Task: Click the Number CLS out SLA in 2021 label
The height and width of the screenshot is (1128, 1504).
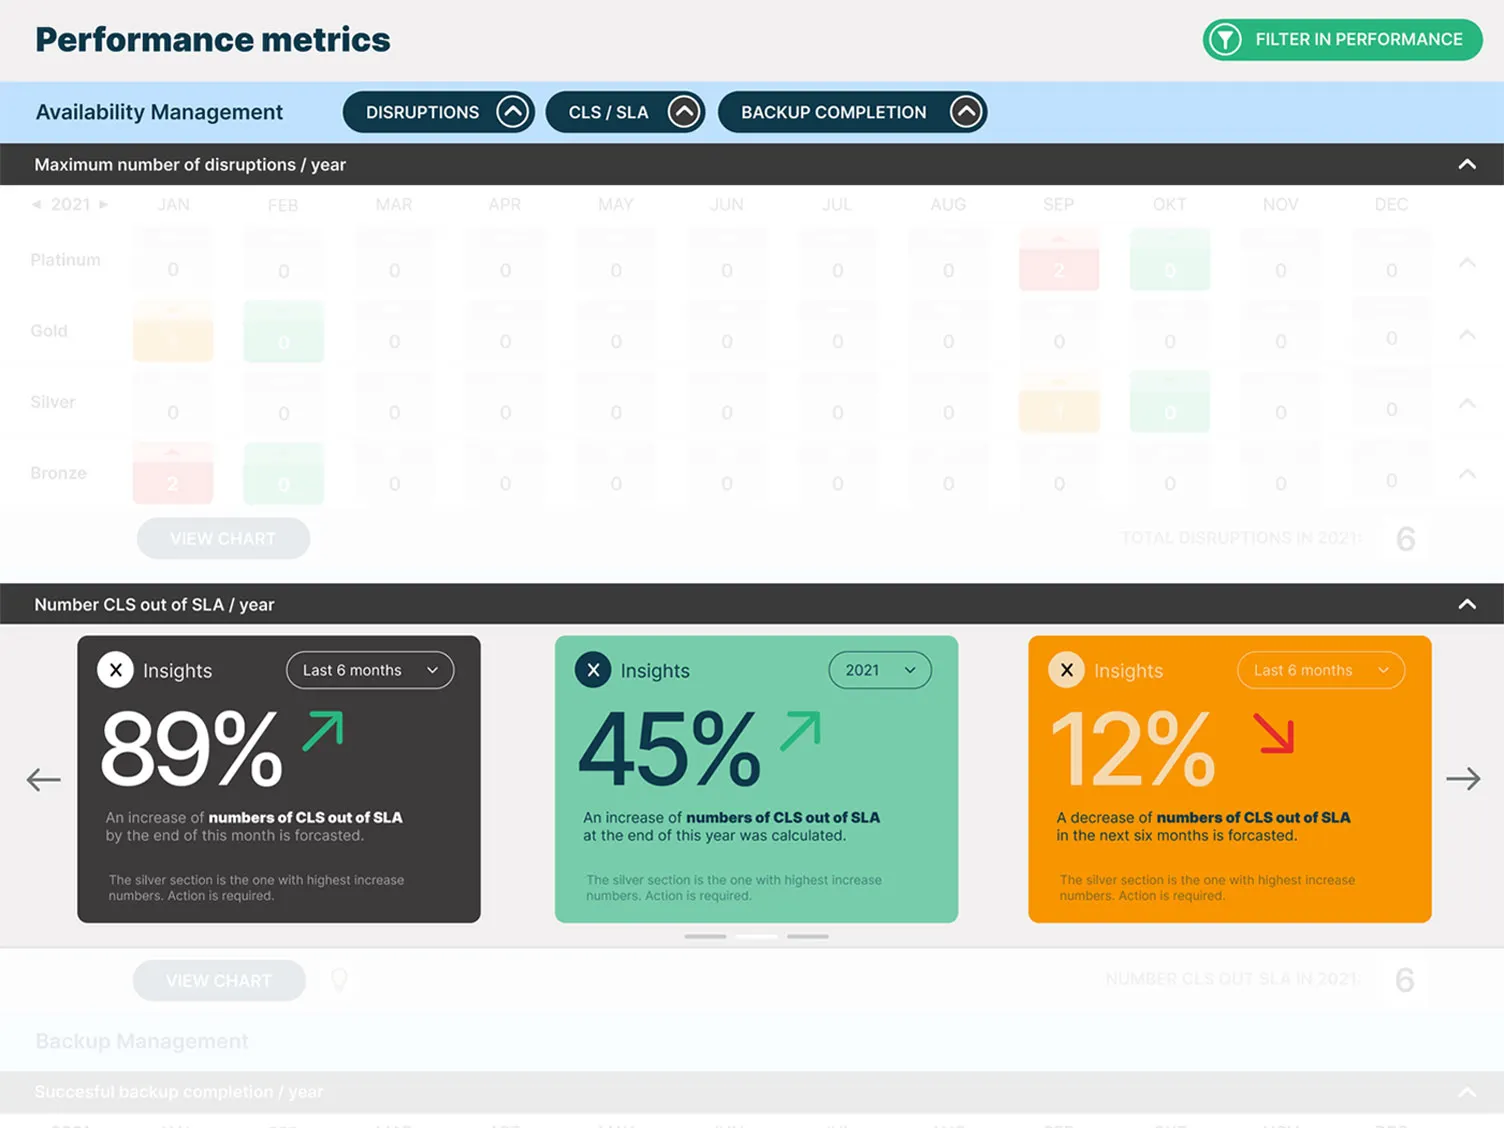Action: pos(1232,979)
